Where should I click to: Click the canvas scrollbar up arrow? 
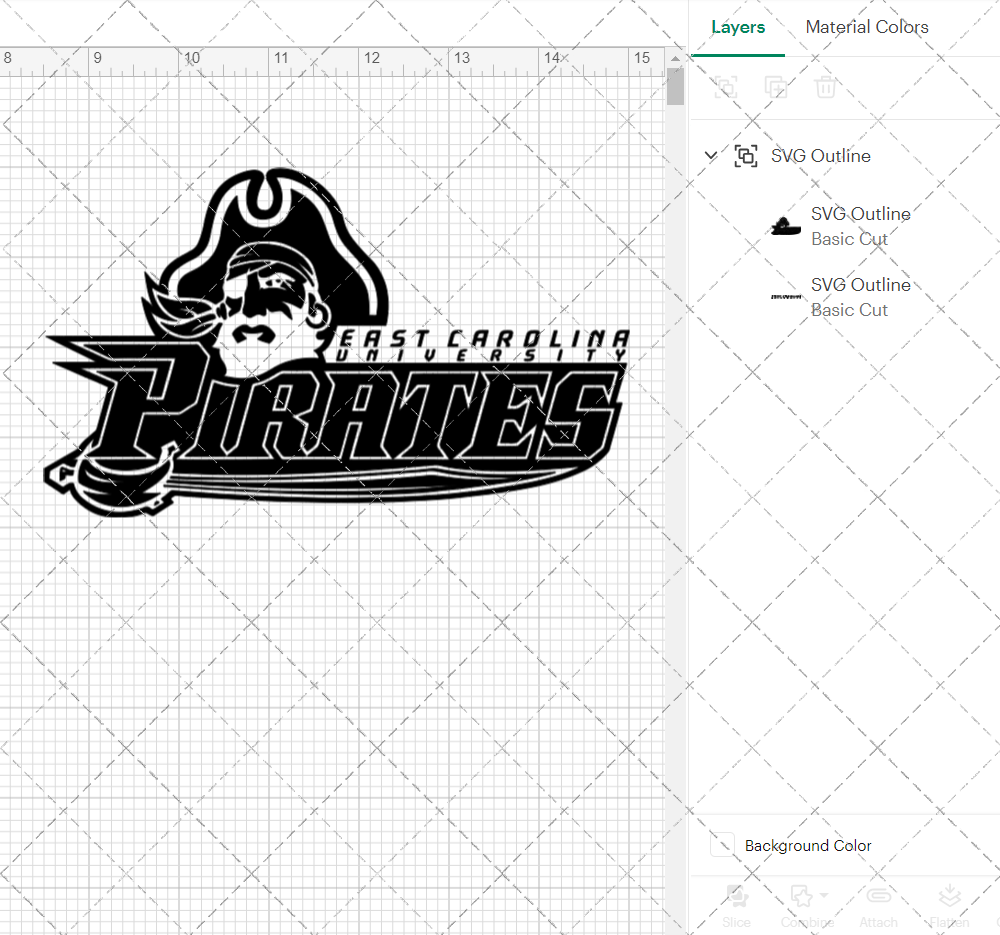point(675,59)
